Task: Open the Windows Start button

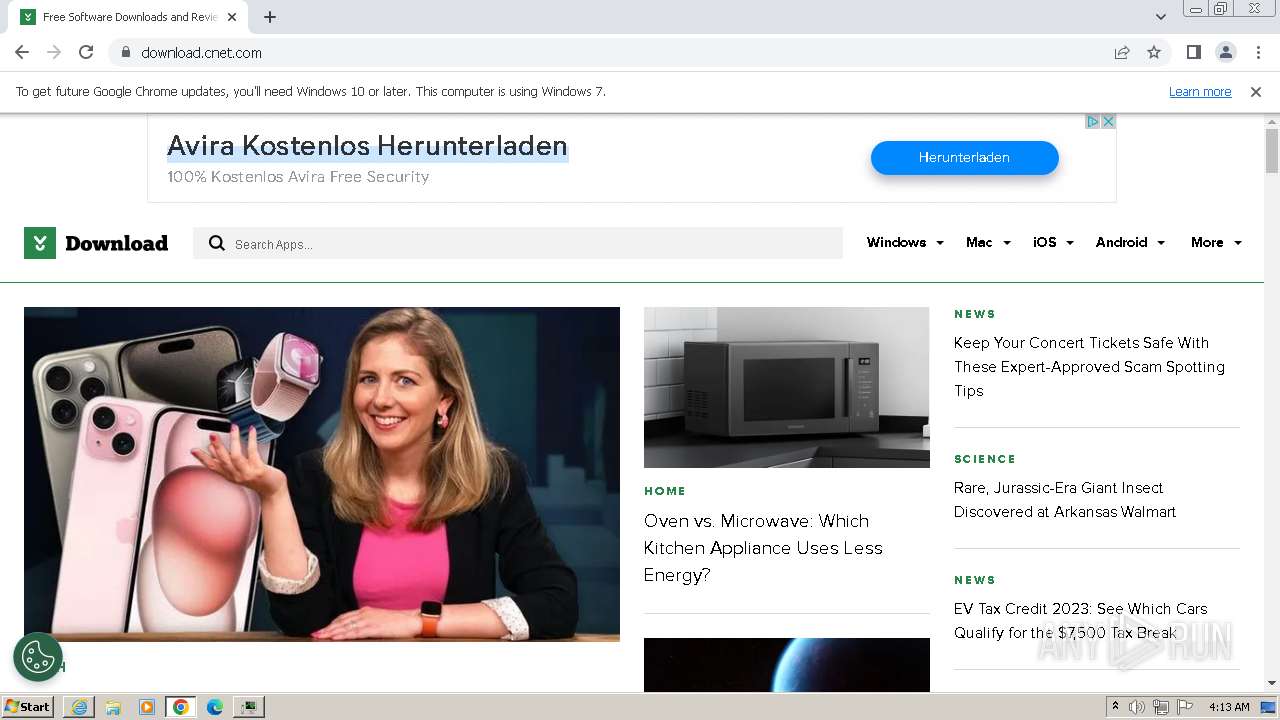Action: [28, 706]
